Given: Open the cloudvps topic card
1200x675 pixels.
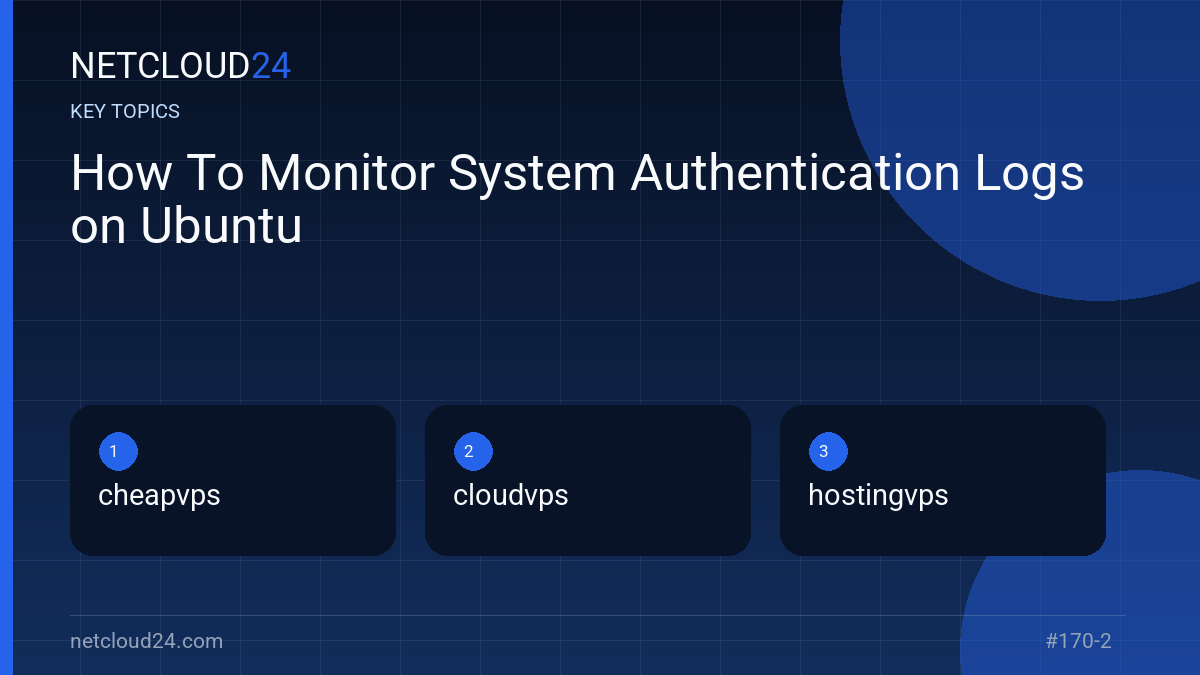Looking at the screenshot, I should (x=588, y=480).
